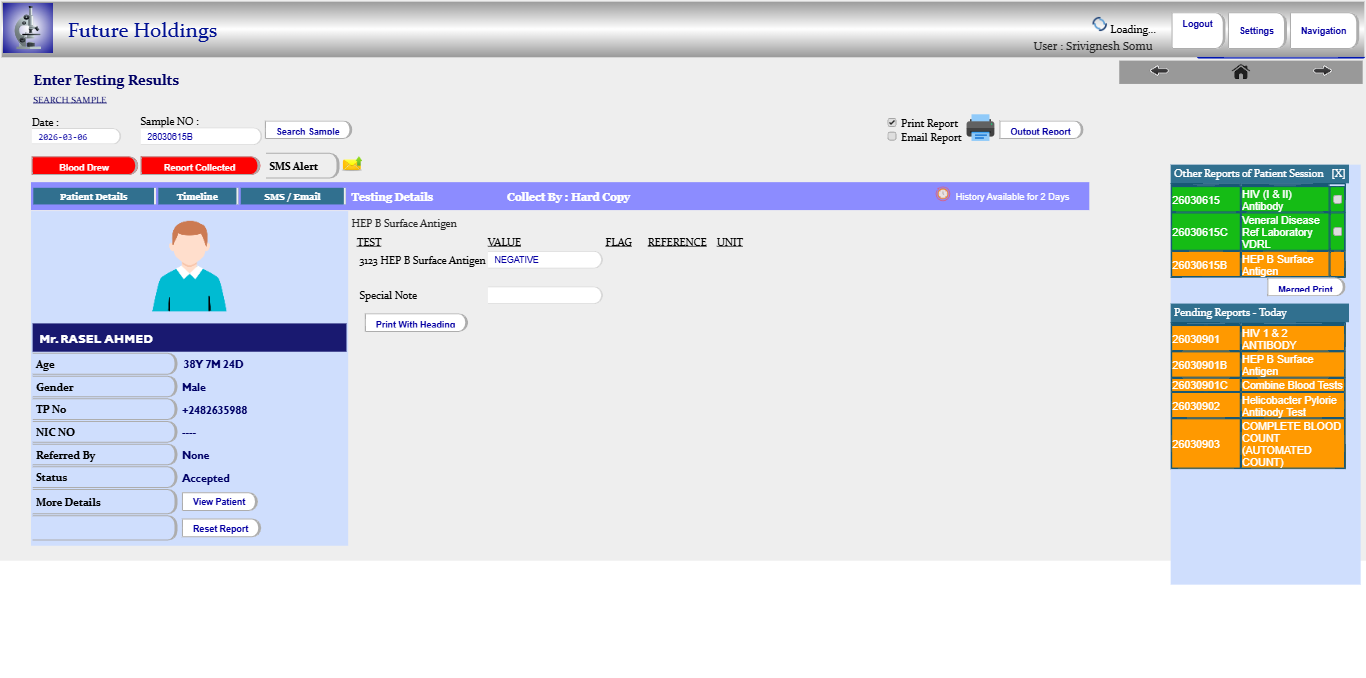Click the SMS alert envelope icon
1366x678 pixels.
352,164
